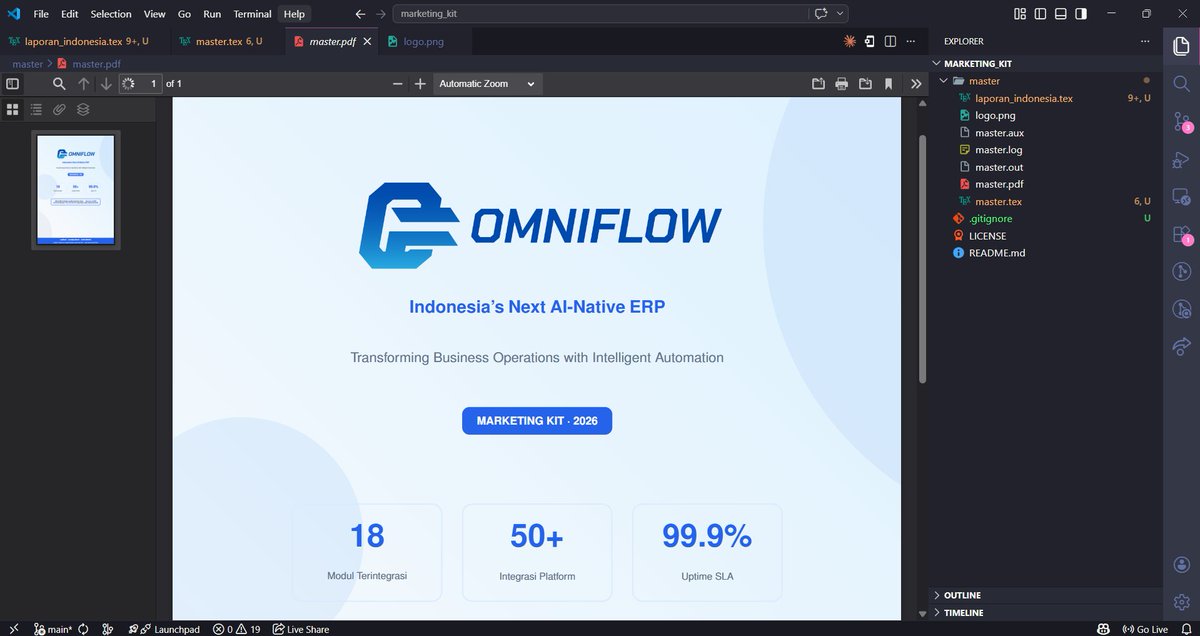1200x636 pixels.
Task: Open the Automatic Zoom dropdown
Action: click(488, 84)
